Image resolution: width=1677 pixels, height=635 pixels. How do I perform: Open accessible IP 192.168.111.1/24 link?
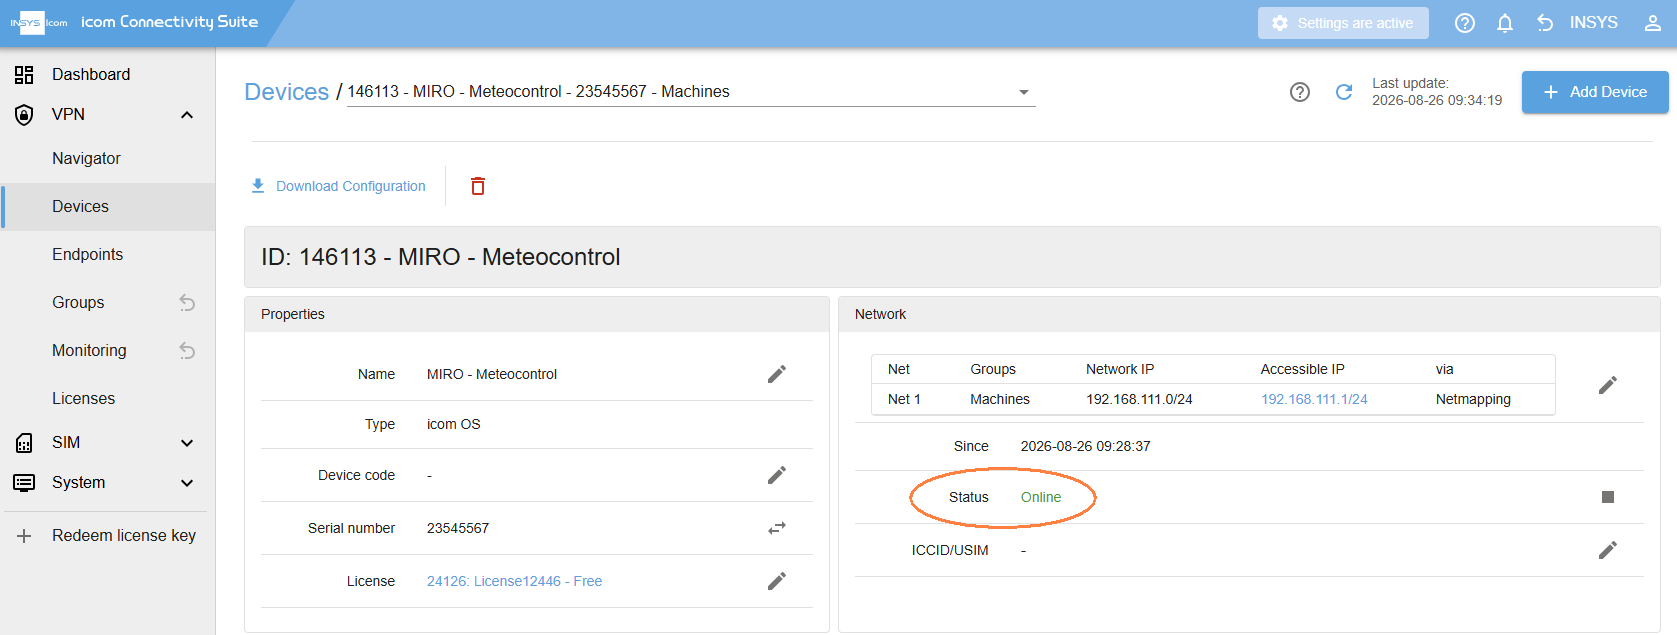pyautogui.click(x=1314, y=399)
